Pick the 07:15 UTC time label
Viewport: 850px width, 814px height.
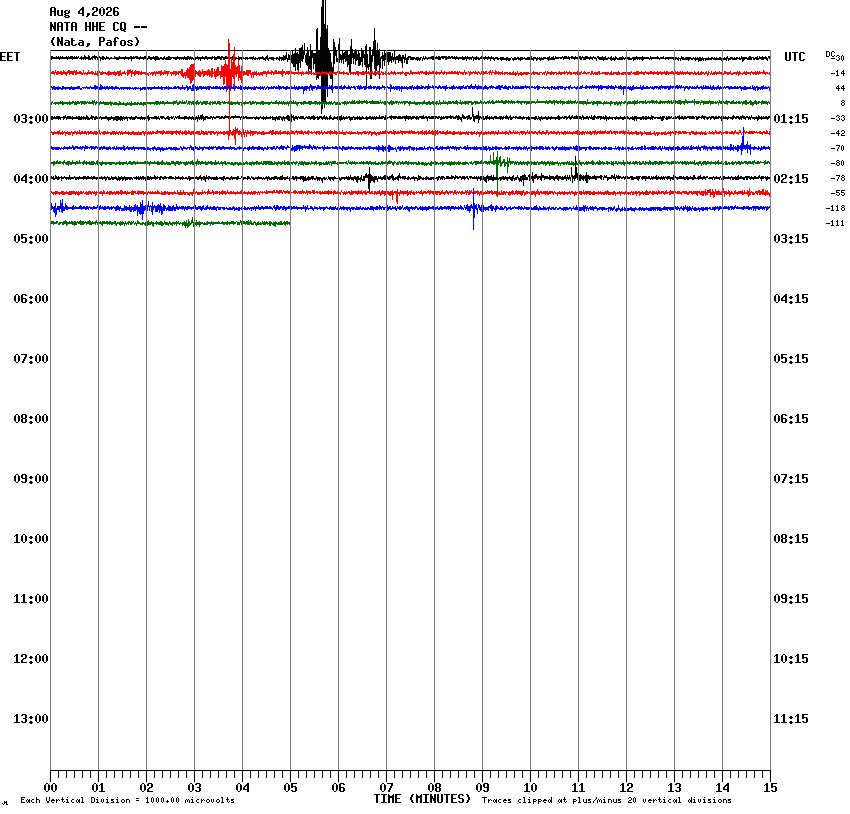pos(791,479)
